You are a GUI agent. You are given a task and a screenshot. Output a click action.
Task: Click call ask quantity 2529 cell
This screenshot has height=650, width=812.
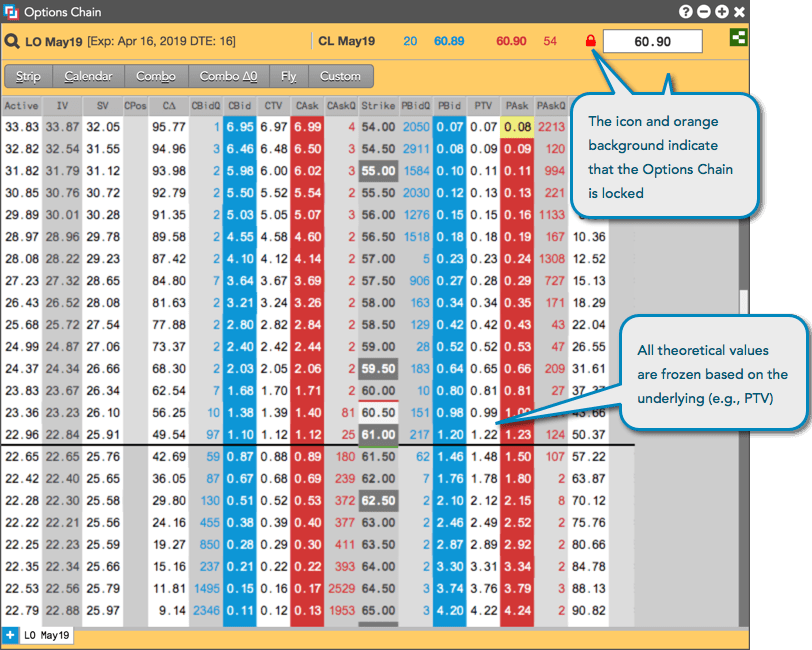[341, 589]
